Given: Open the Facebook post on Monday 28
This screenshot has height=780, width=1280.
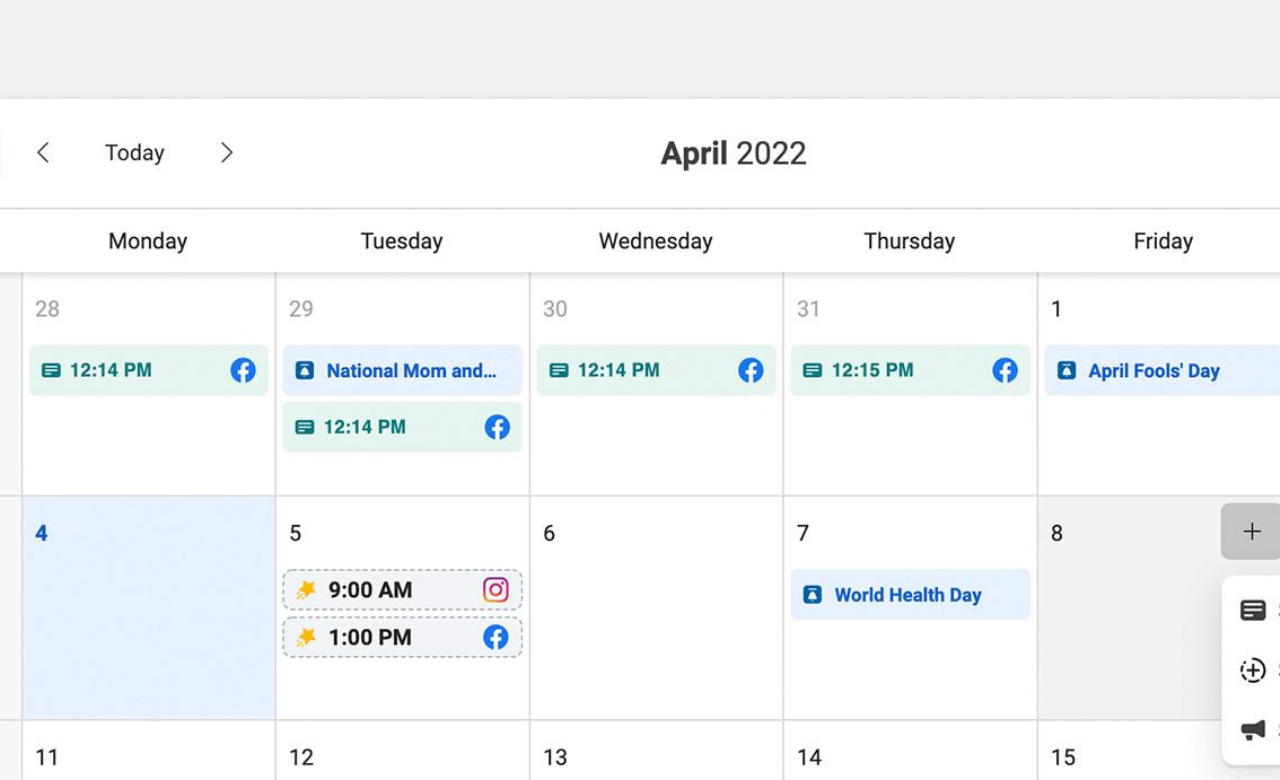Looking at the screenshot, I should click(x=130, y=370).
